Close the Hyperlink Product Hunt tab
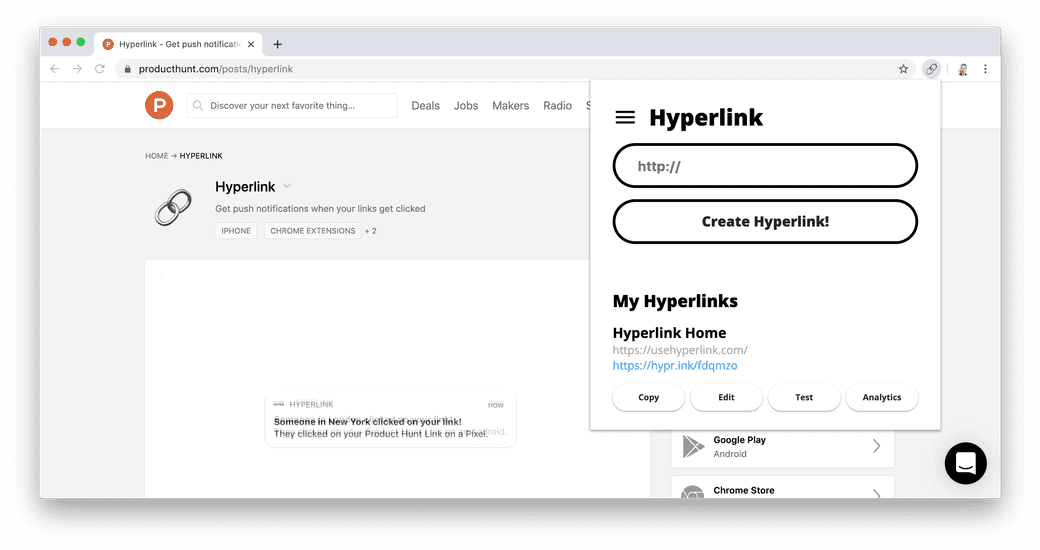 tap(251, 44)
